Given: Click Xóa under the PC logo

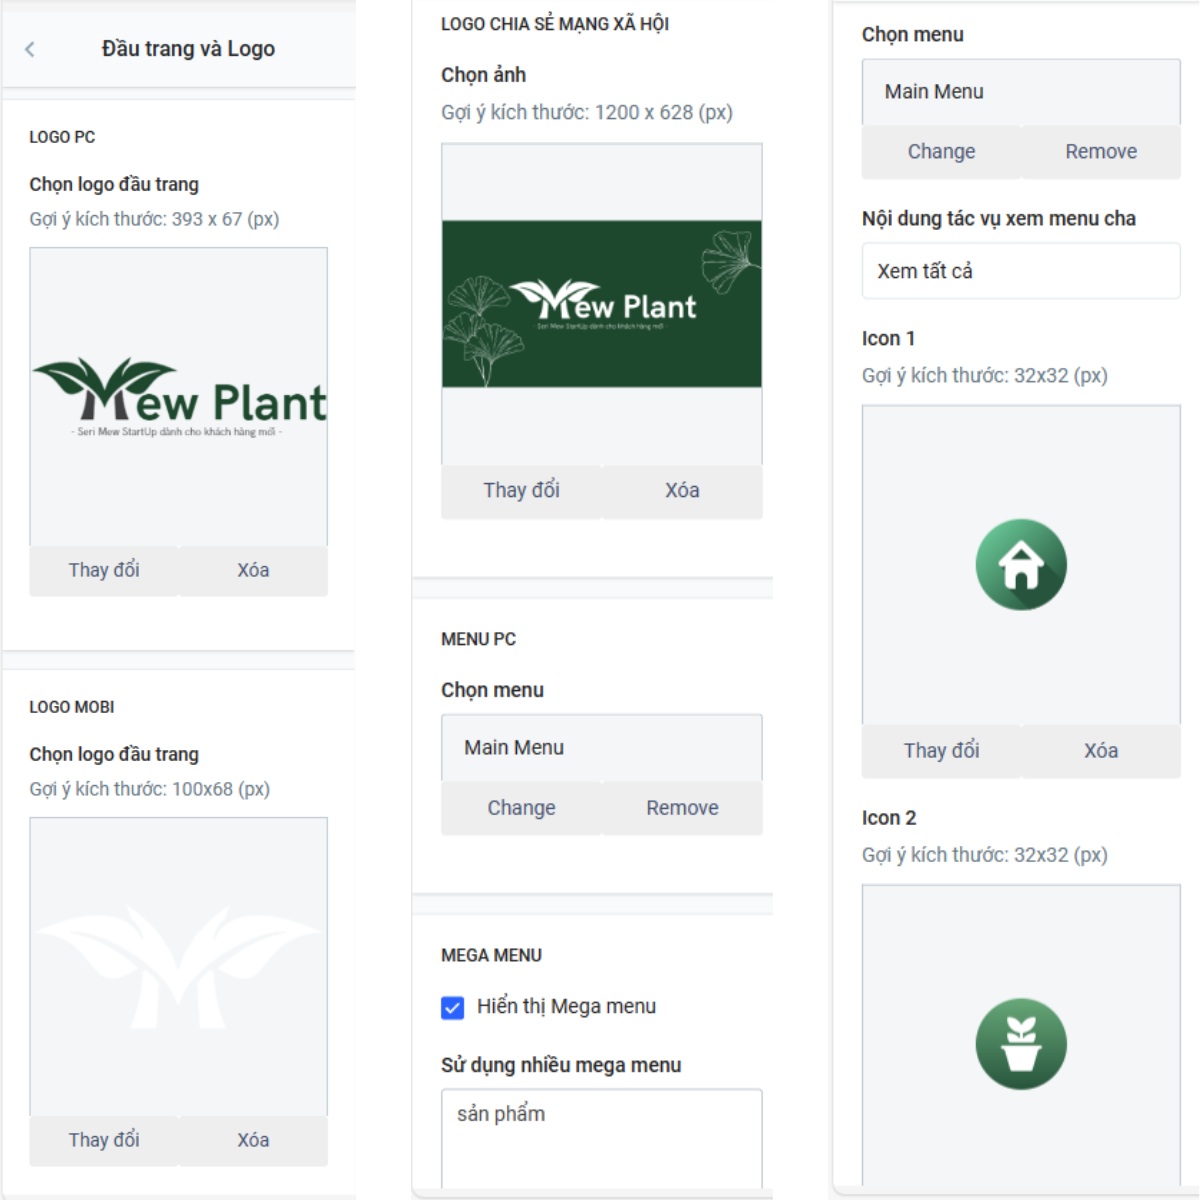Looking at the screenshot, I should (253, 570).
